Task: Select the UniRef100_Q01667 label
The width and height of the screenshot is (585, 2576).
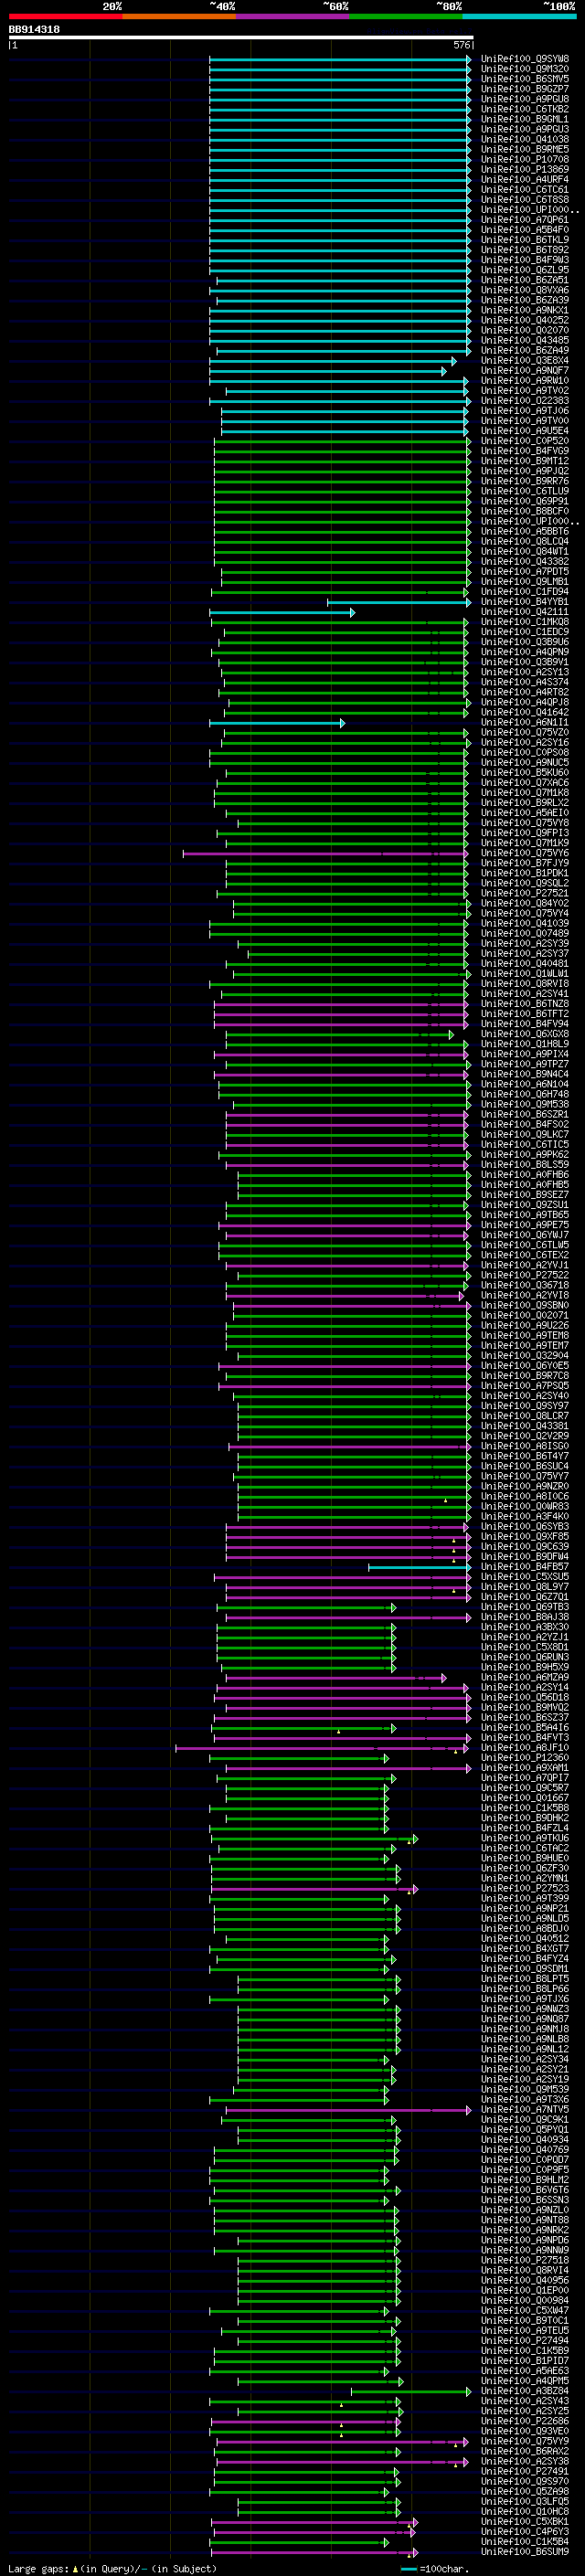Action: [525, 1798]
